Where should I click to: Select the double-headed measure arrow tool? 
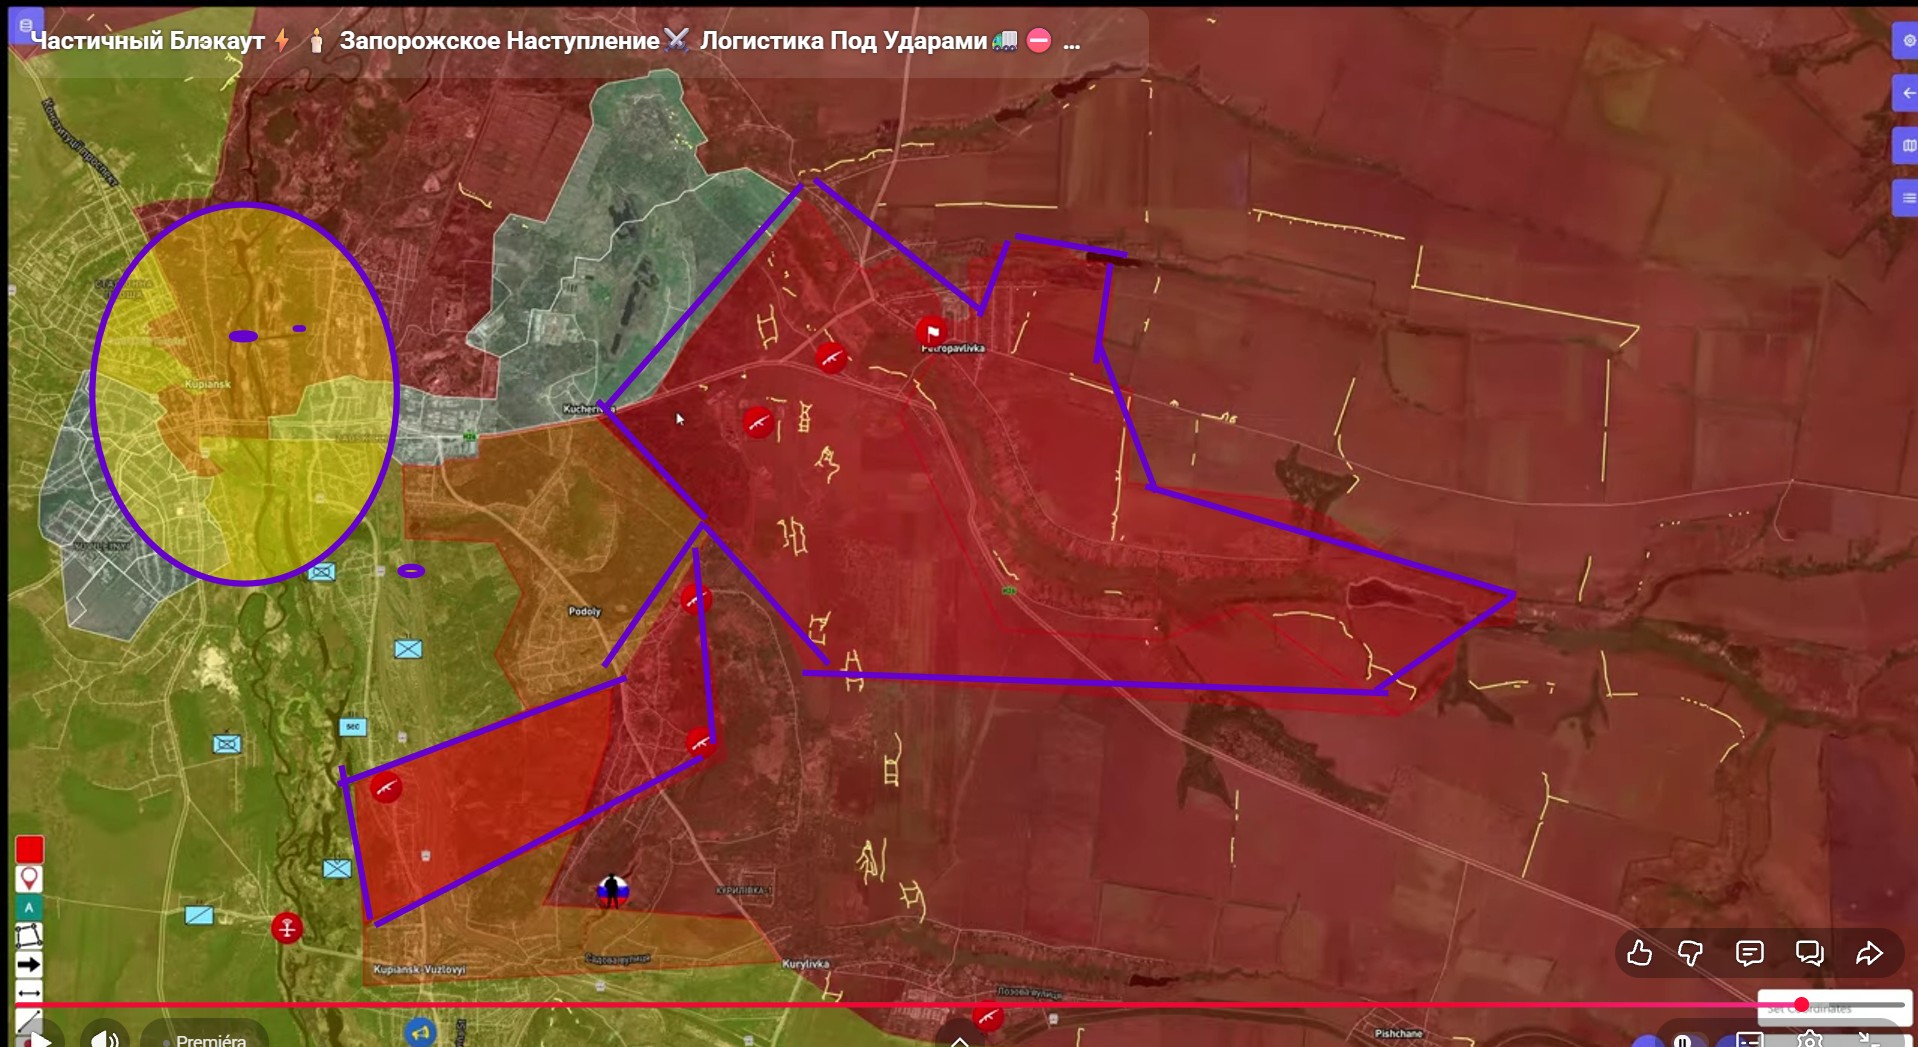coord(29,992)
